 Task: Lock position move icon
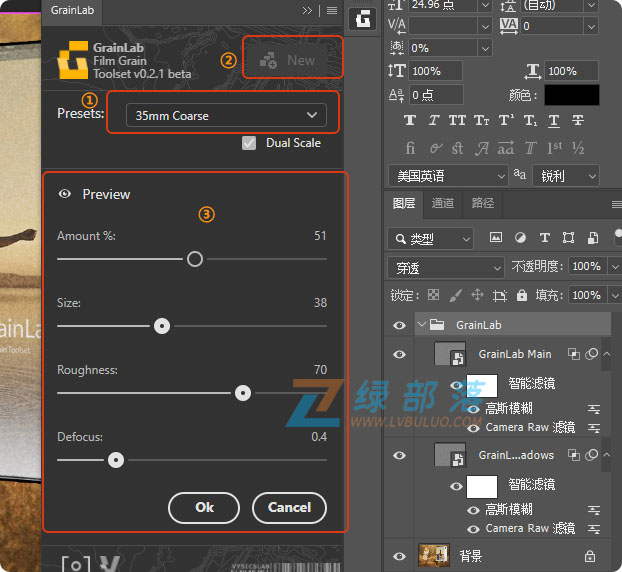coord(477,295)
